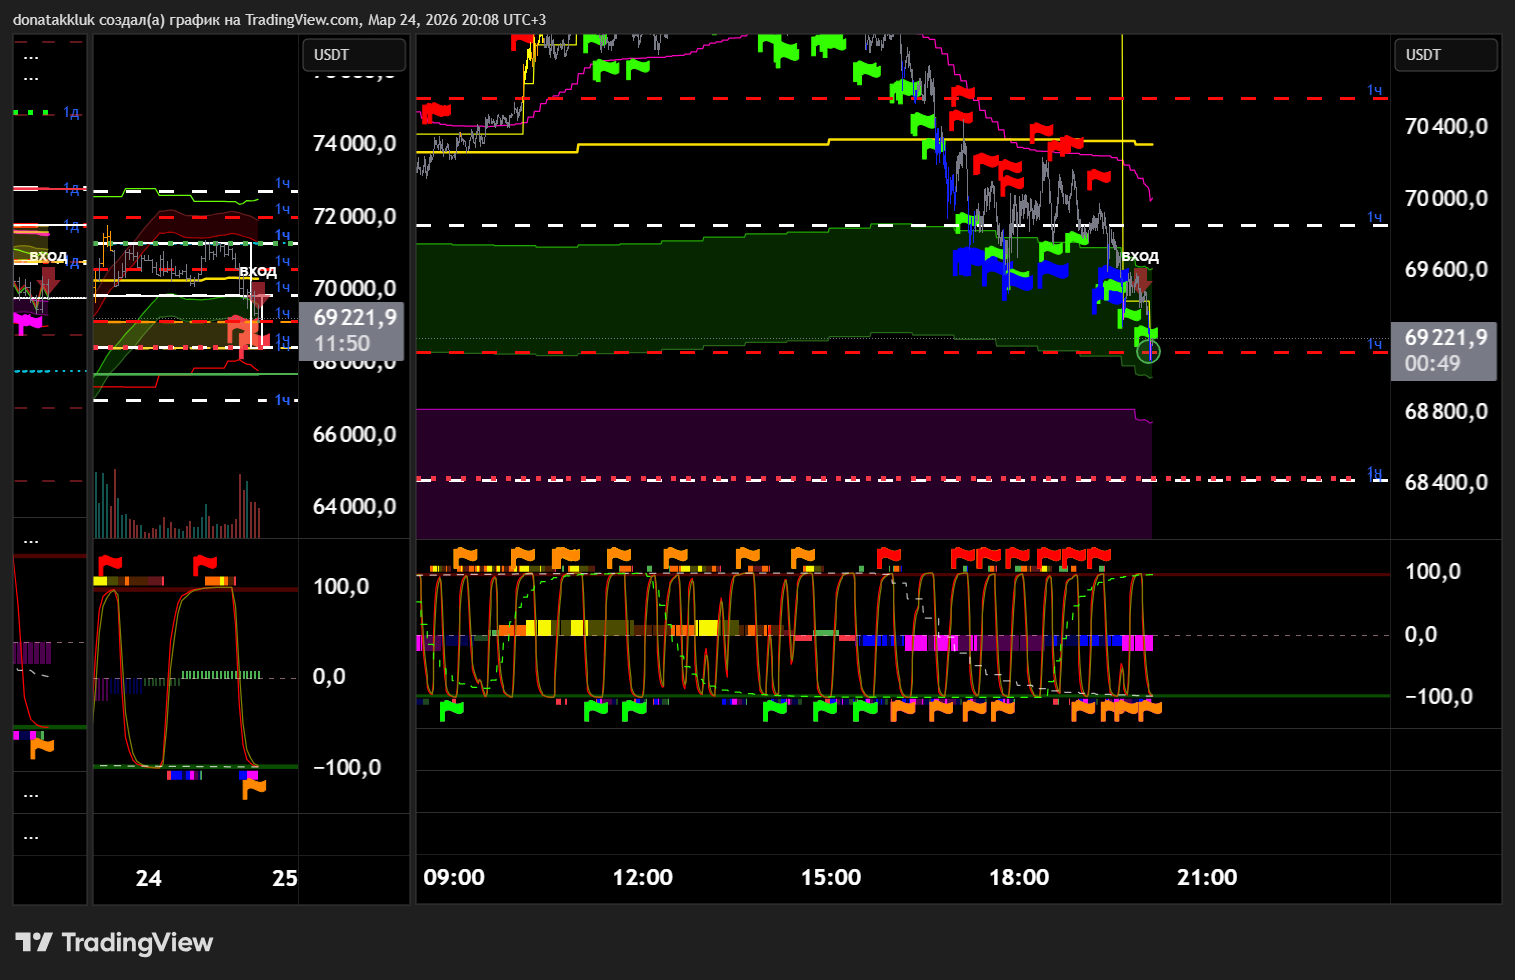Click the orange flag in the left narrow panel
Image resolution: width=1515 pixels, height=980 pixels.
pyautogui.click(x=42, y=747)
